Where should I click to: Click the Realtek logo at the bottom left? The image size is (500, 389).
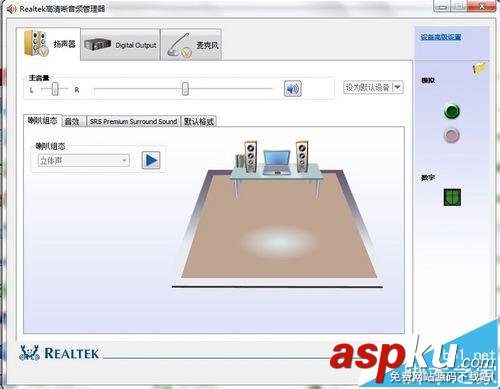coord(59,353)
